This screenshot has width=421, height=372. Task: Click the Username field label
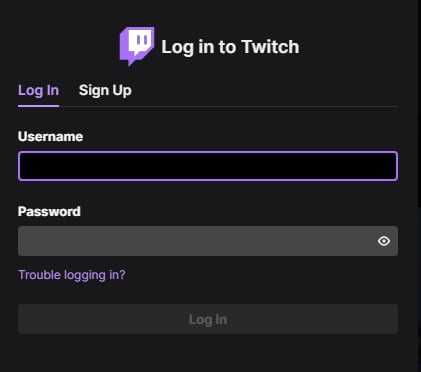(50, 136)
